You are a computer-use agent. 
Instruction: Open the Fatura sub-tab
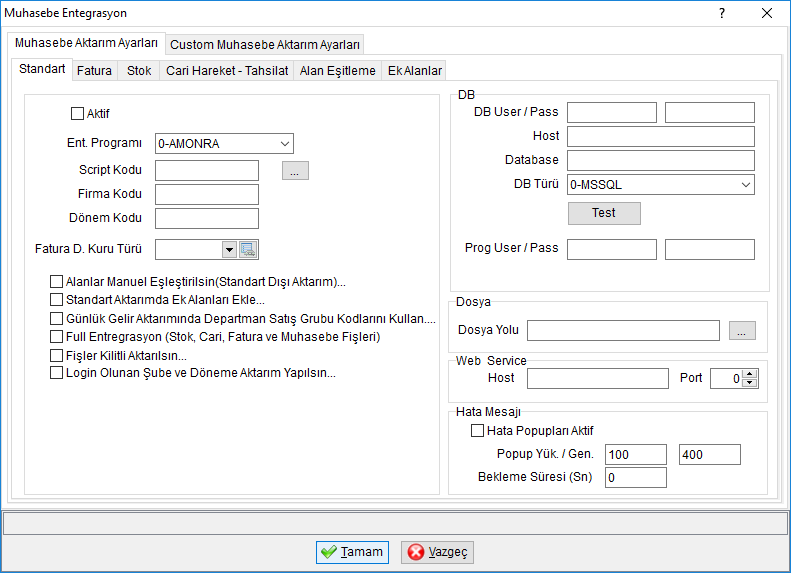(x=94, y=71)
